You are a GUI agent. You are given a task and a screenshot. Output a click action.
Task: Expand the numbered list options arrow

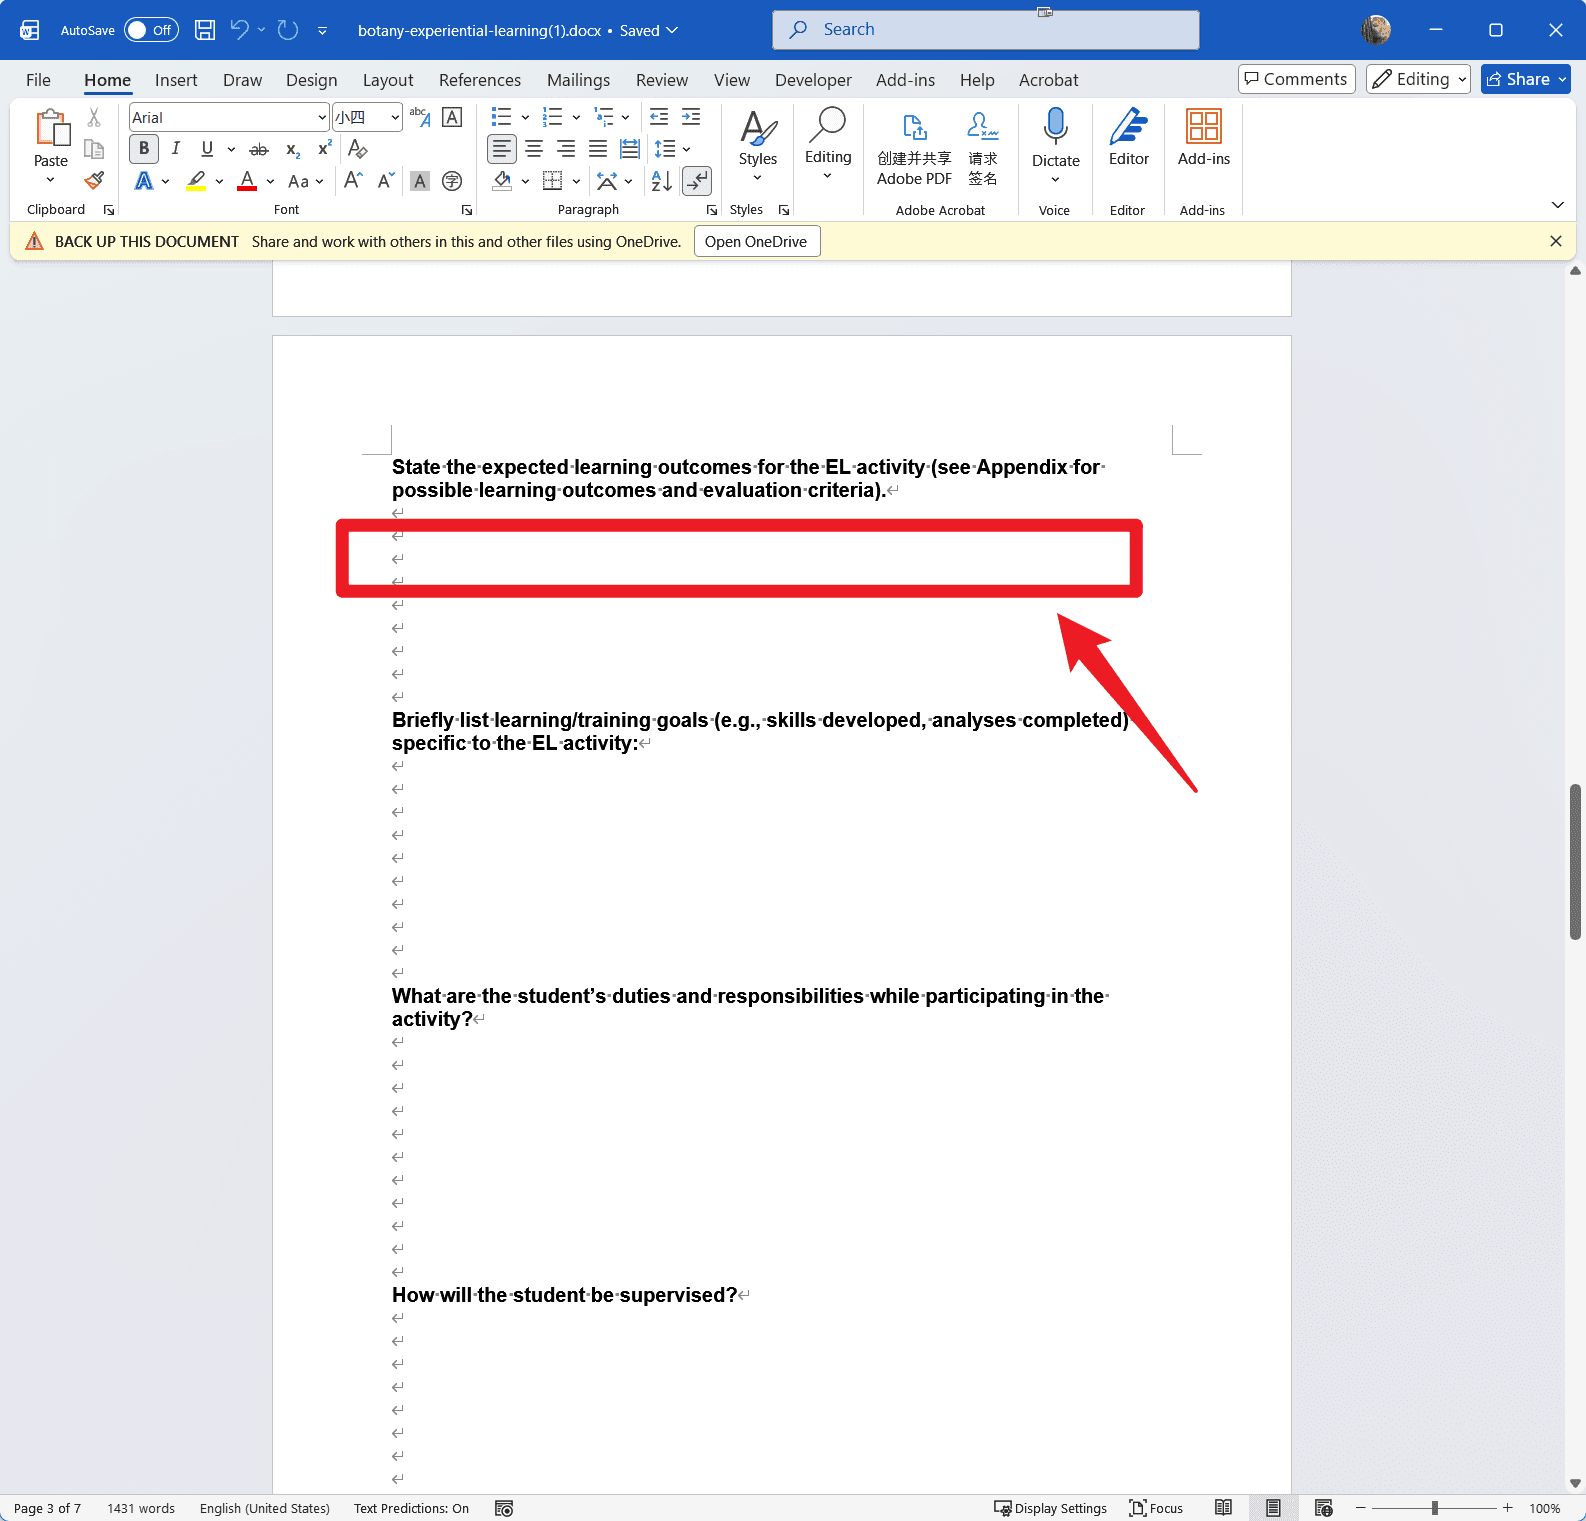[x=576, y=117]
